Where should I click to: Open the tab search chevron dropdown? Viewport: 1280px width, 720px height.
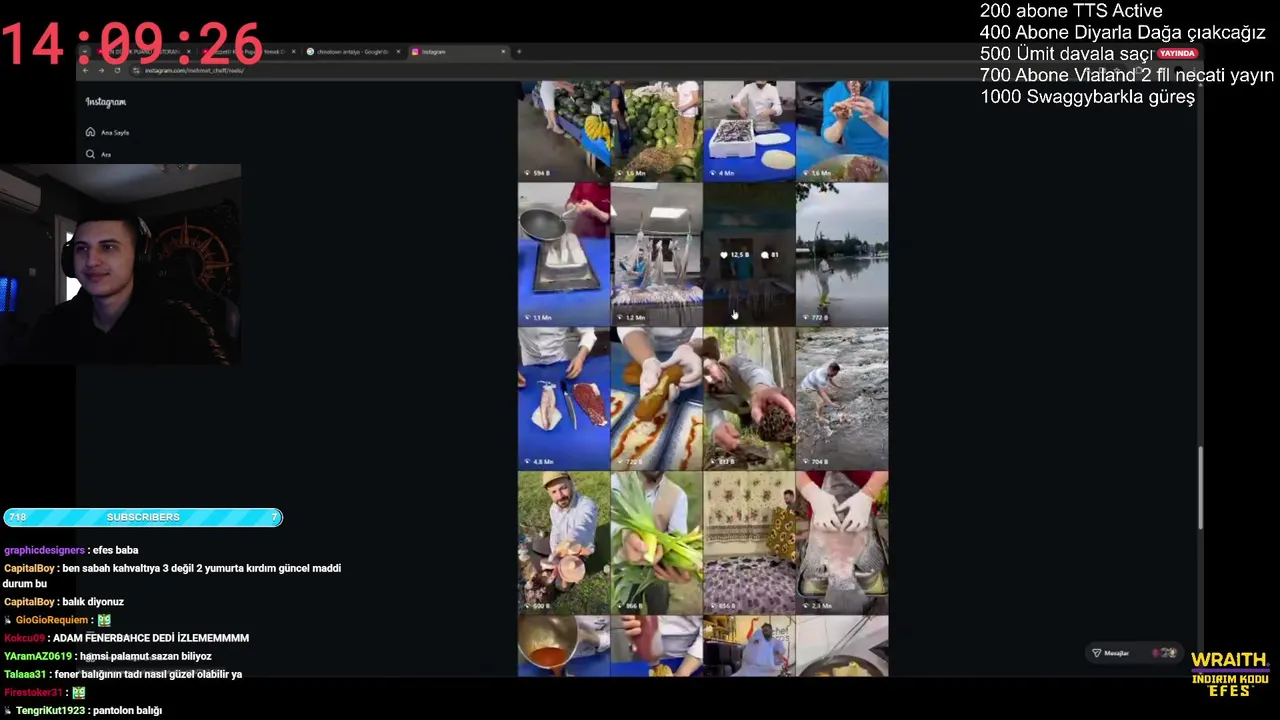tap(85, 51)
